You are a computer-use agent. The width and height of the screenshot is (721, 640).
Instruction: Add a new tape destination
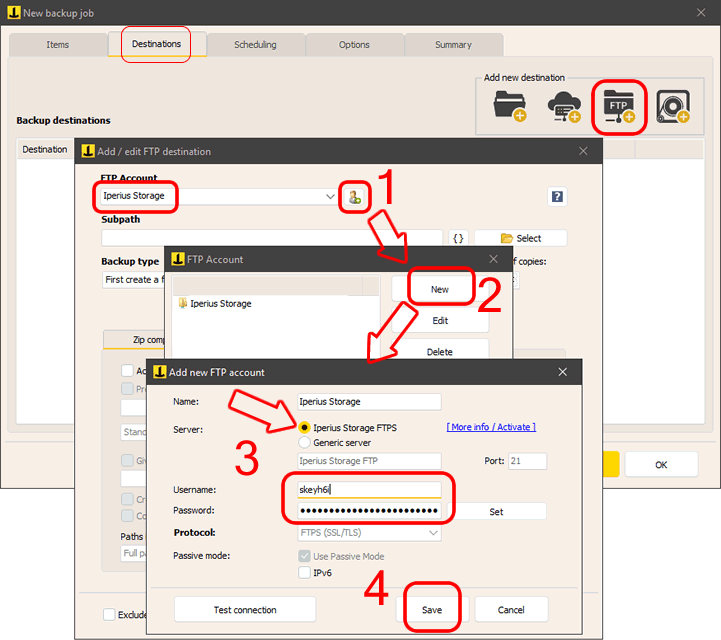pos(673,106)
